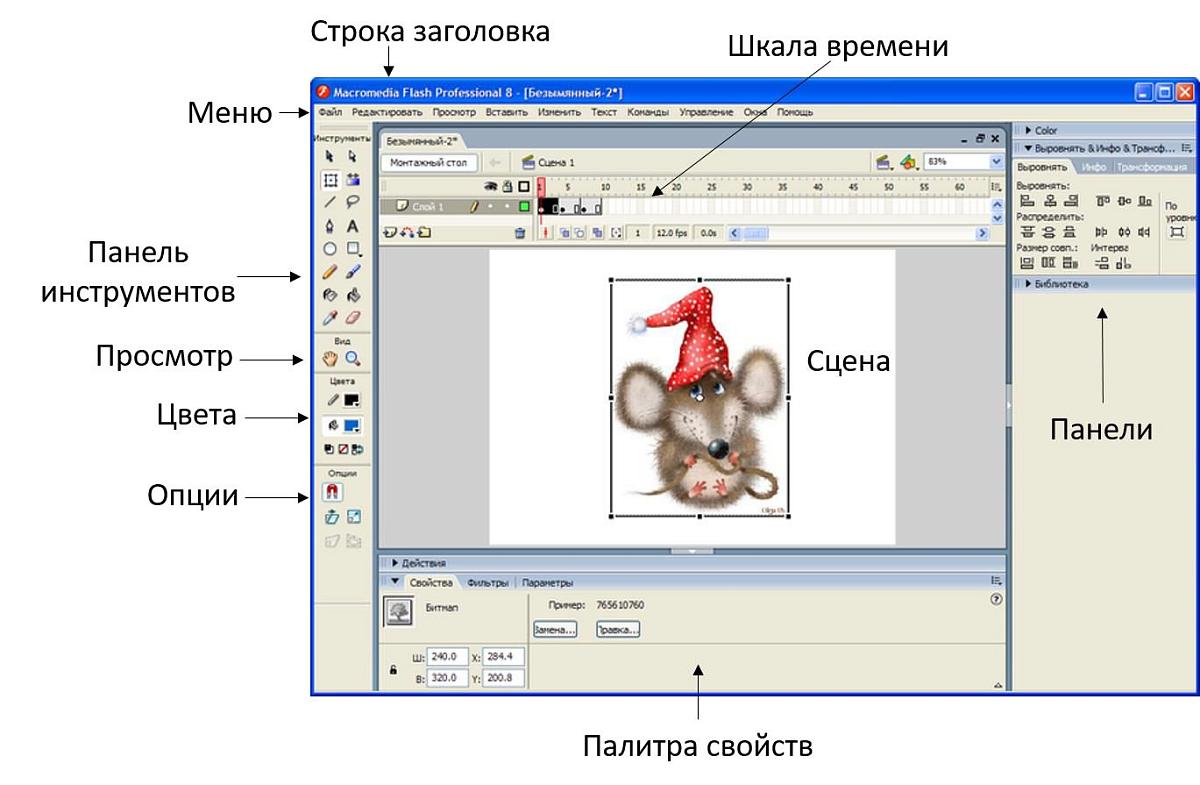Viewport: 1200px width, 785px height.
Task: Click align left edge icon
Action: click(1026, 201)
